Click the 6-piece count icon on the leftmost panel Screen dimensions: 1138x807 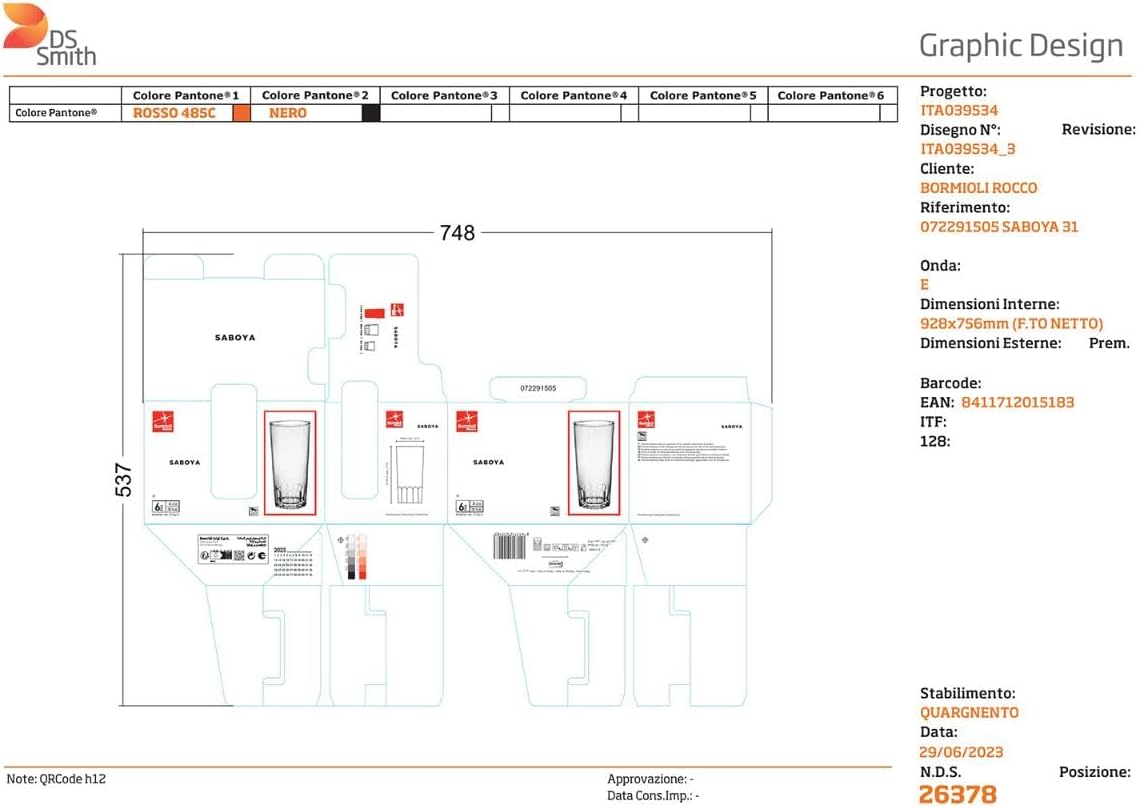point(157,506)
